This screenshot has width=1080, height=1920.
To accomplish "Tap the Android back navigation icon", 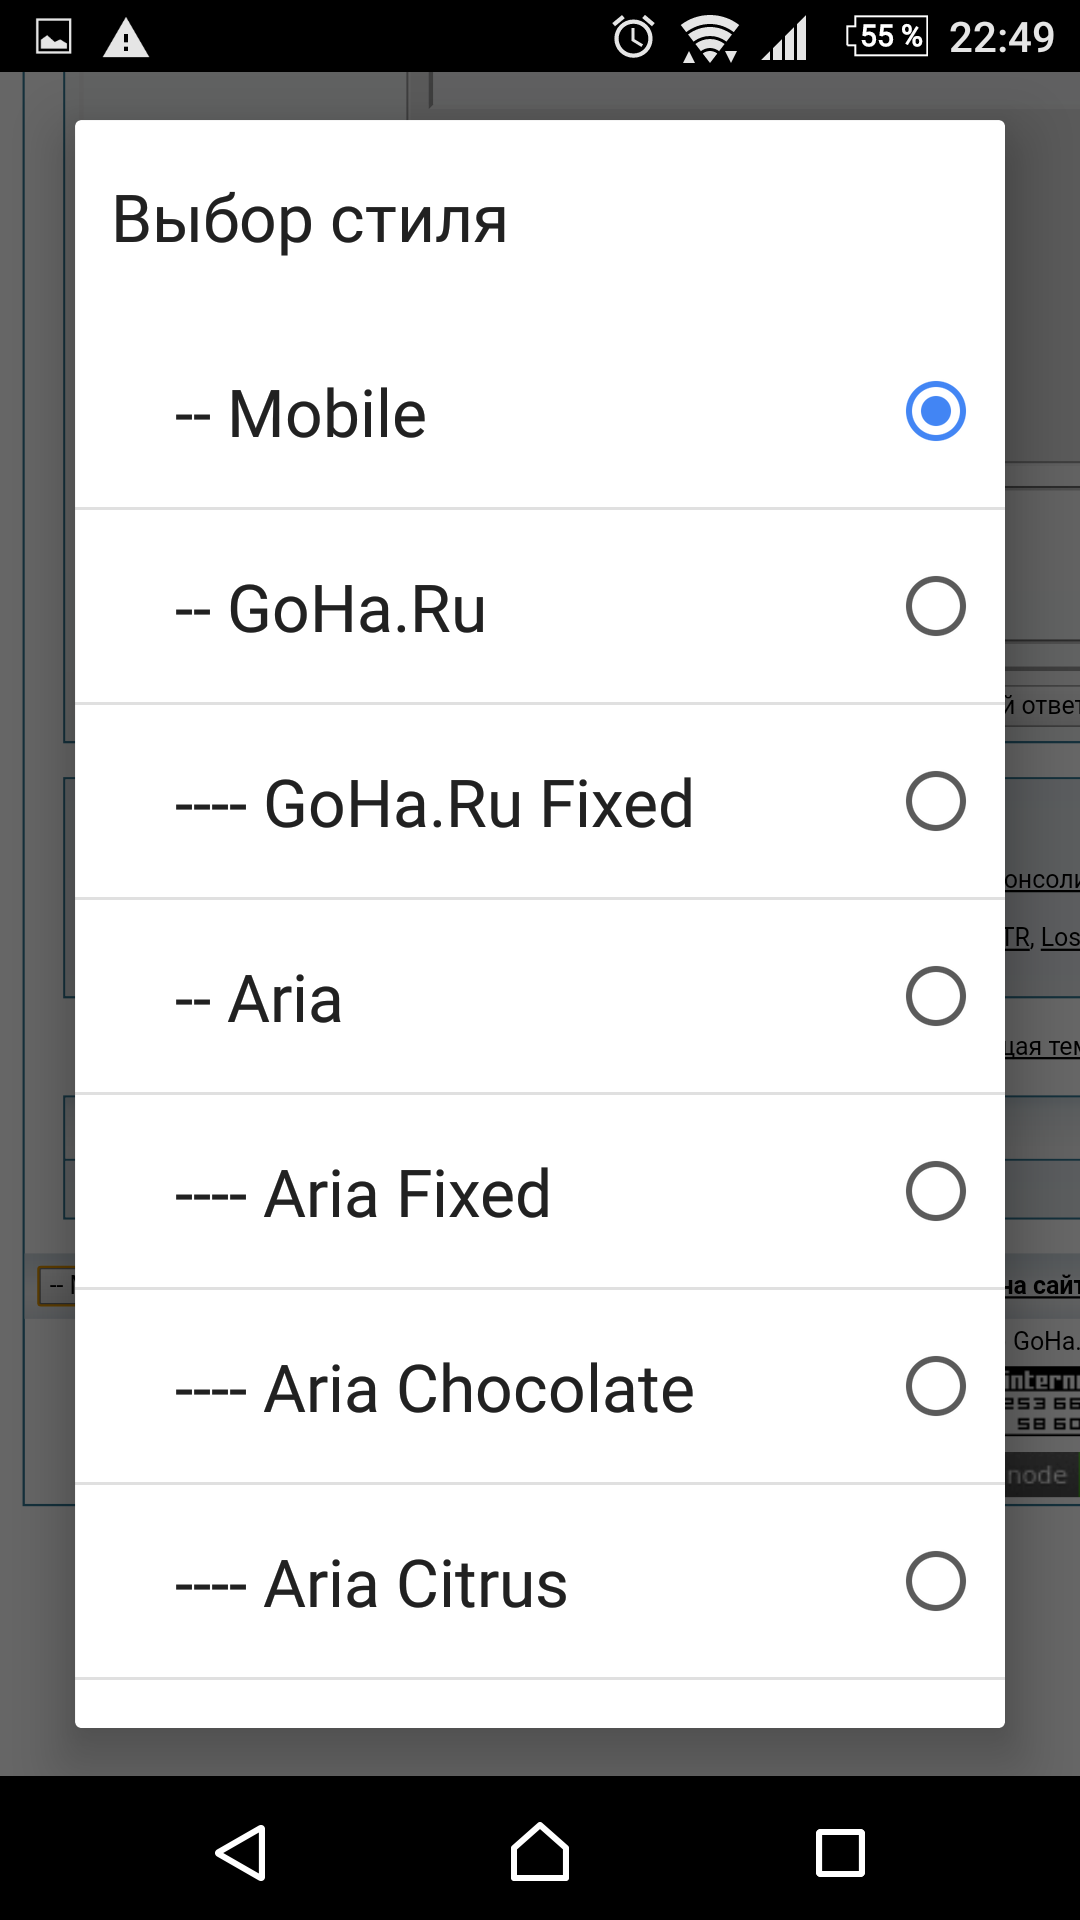I will pyautogui.click(x=241, y=1853).
